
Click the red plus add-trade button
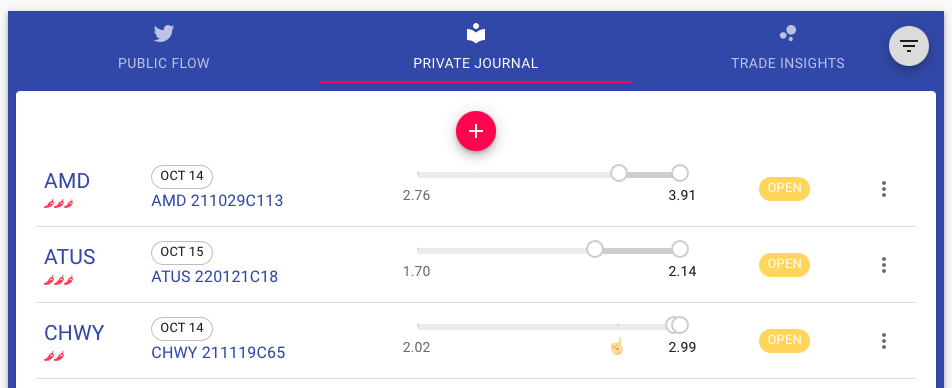[x=476, y=131]
